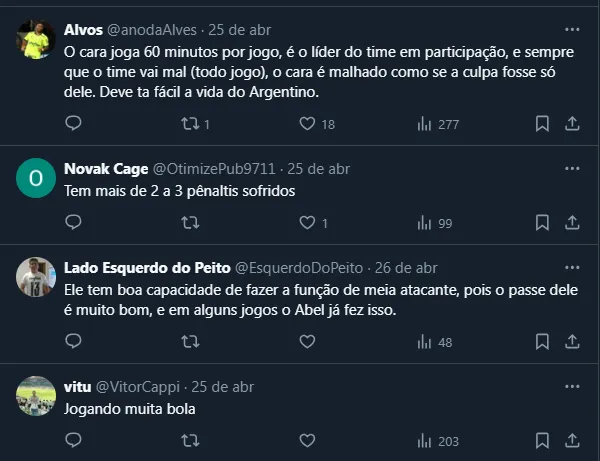Bookmark the Alvos tweet
The image size is (600, 461).
click(x=541, y=124)
